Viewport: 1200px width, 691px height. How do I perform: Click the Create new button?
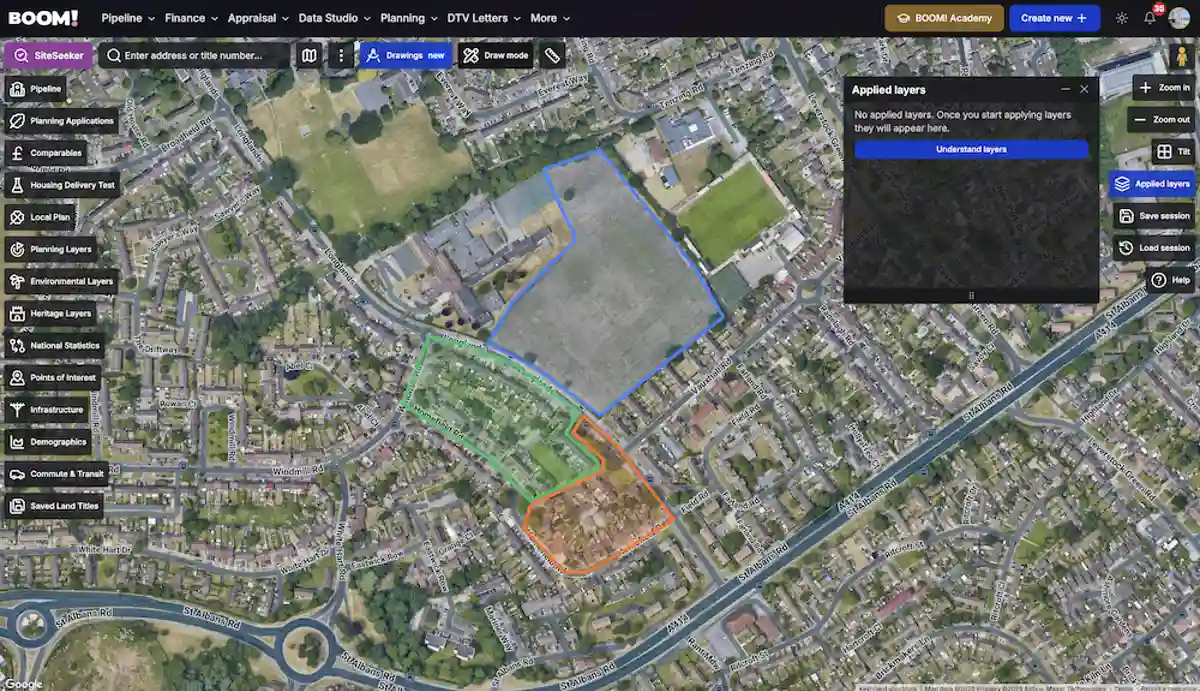coord(1054,17)
